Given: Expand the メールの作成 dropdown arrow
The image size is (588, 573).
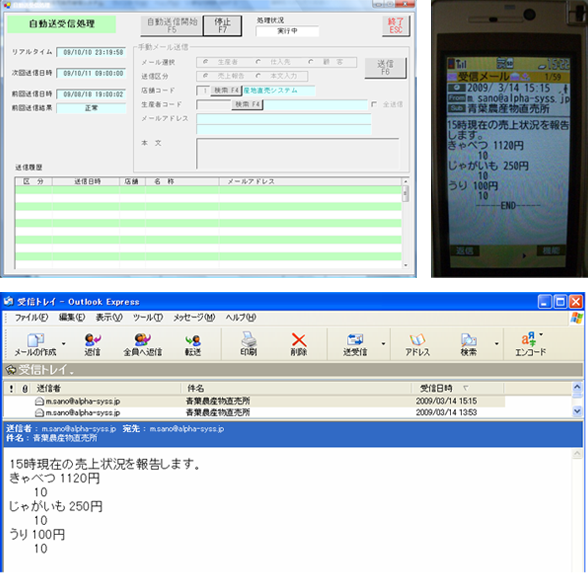Looking at the screenshot, I should click(x=64, y=344).
